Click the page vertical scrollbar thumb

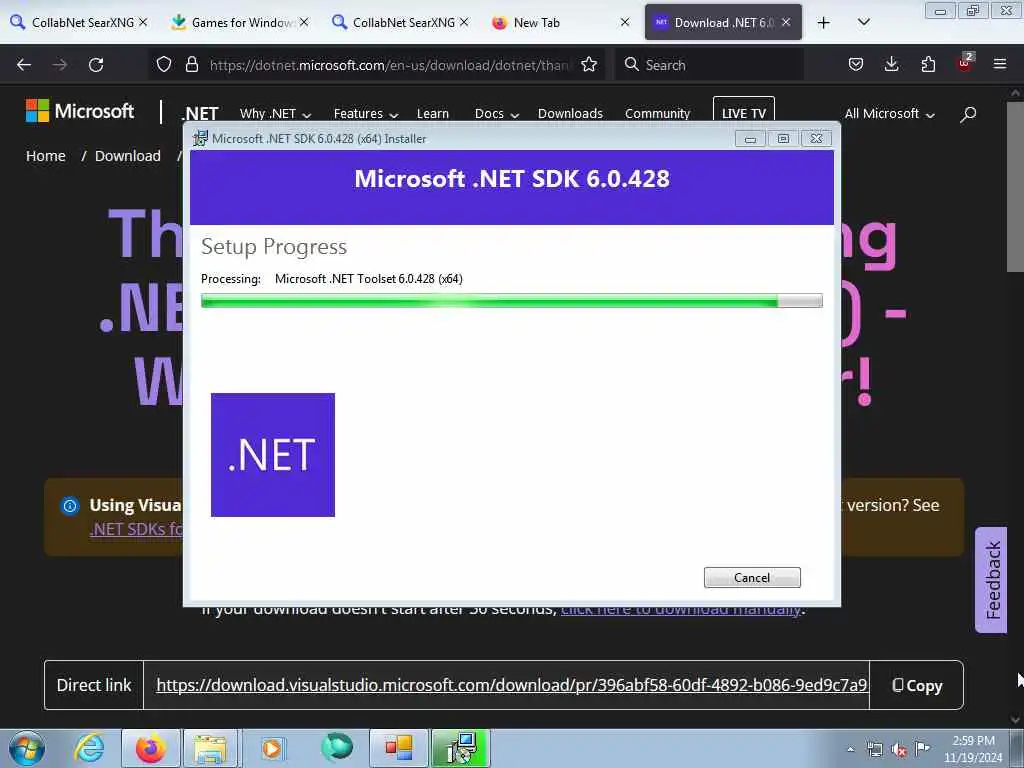[1014, 186]
